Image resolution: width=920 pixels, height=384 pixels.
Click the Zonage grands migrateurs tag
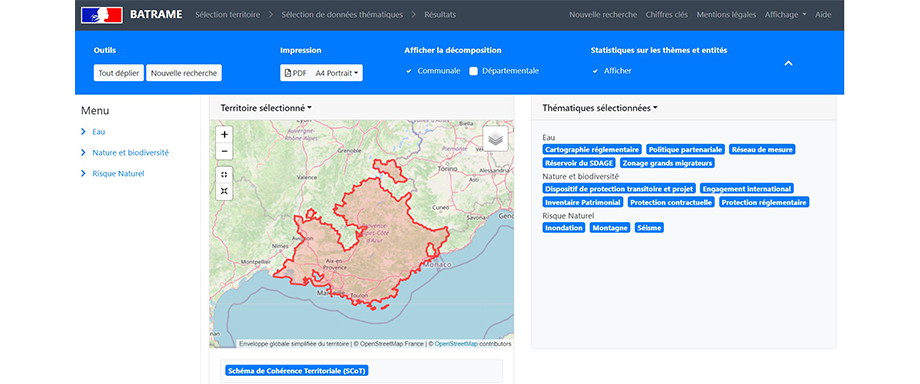(667, 163)
